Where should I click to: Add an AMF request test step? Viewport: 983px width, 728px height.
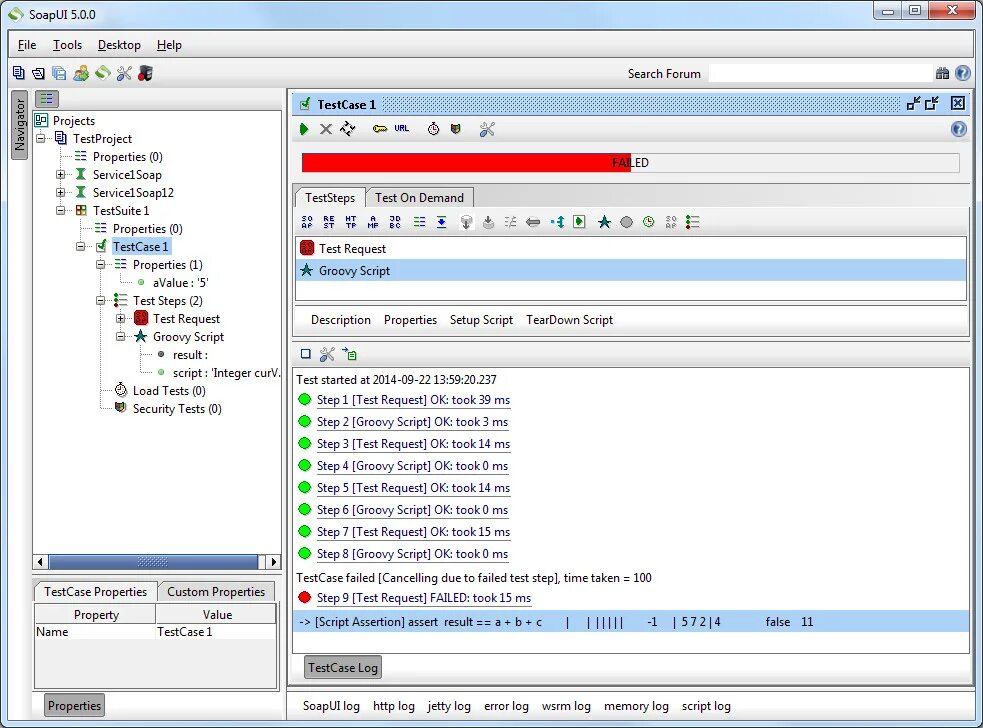pos(373,222)
